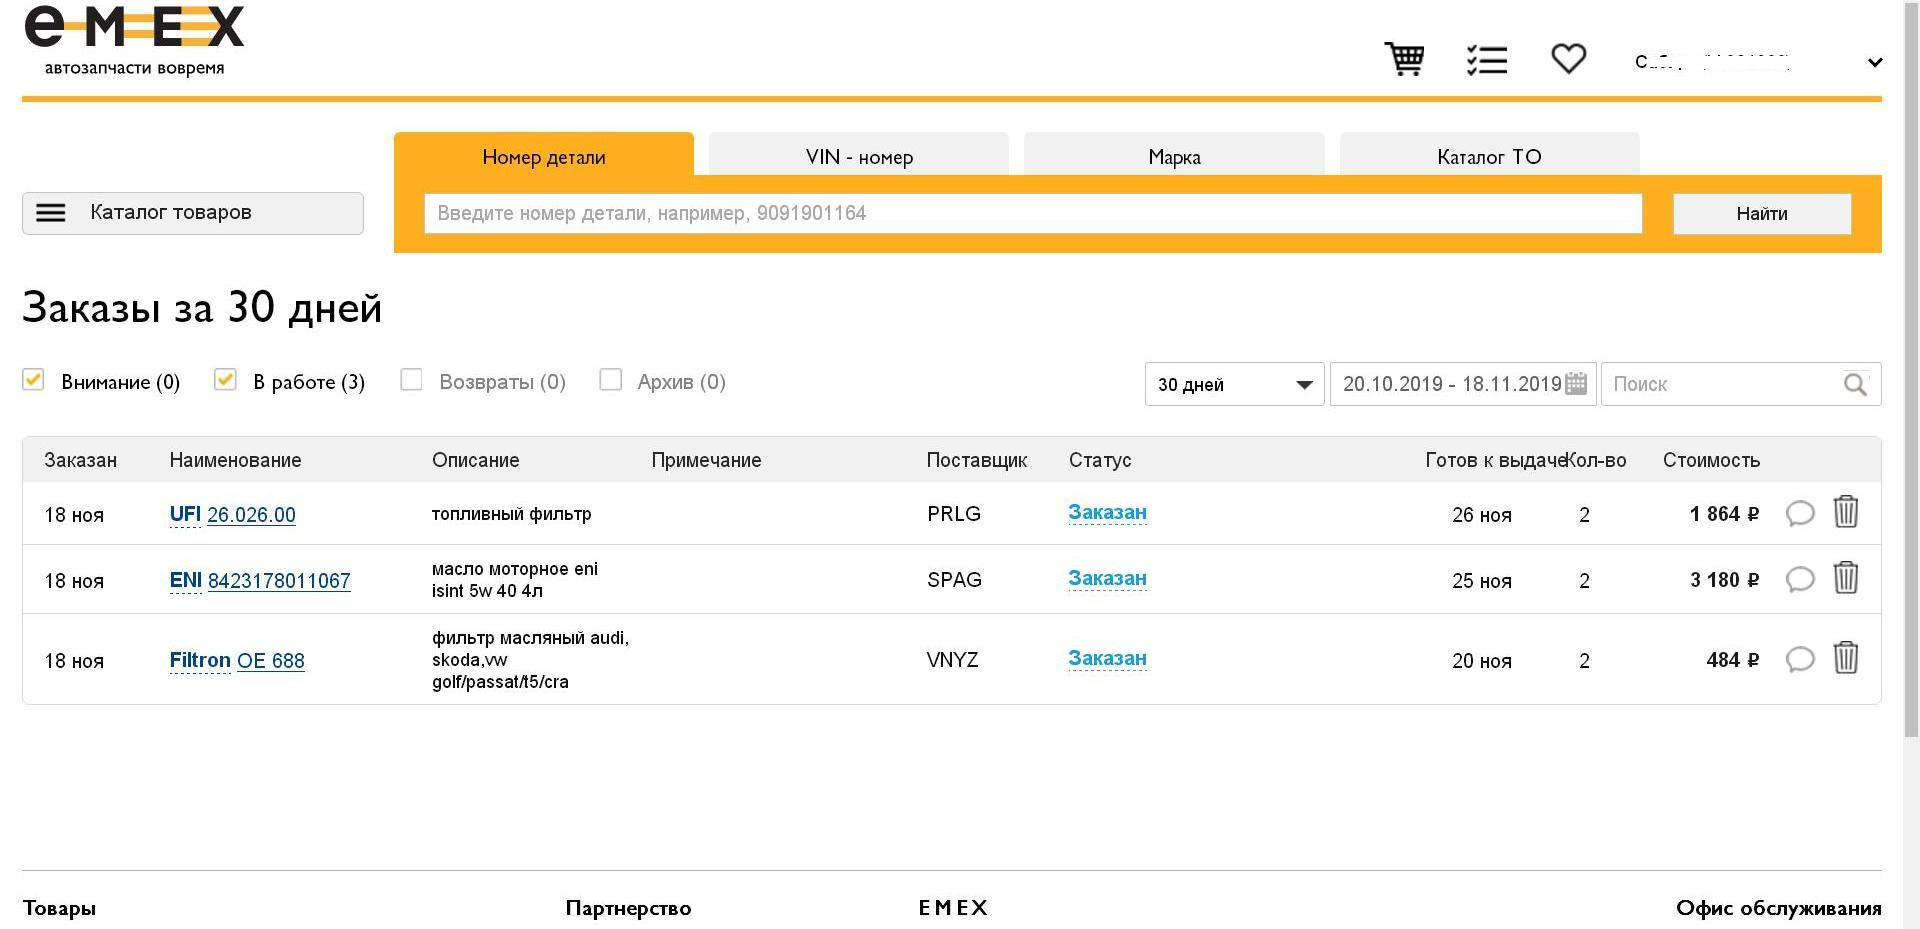This screenshot has width=1920, height=929.
Task: Expand the 30 дней period dropdown
Action: pos(1234,384)
